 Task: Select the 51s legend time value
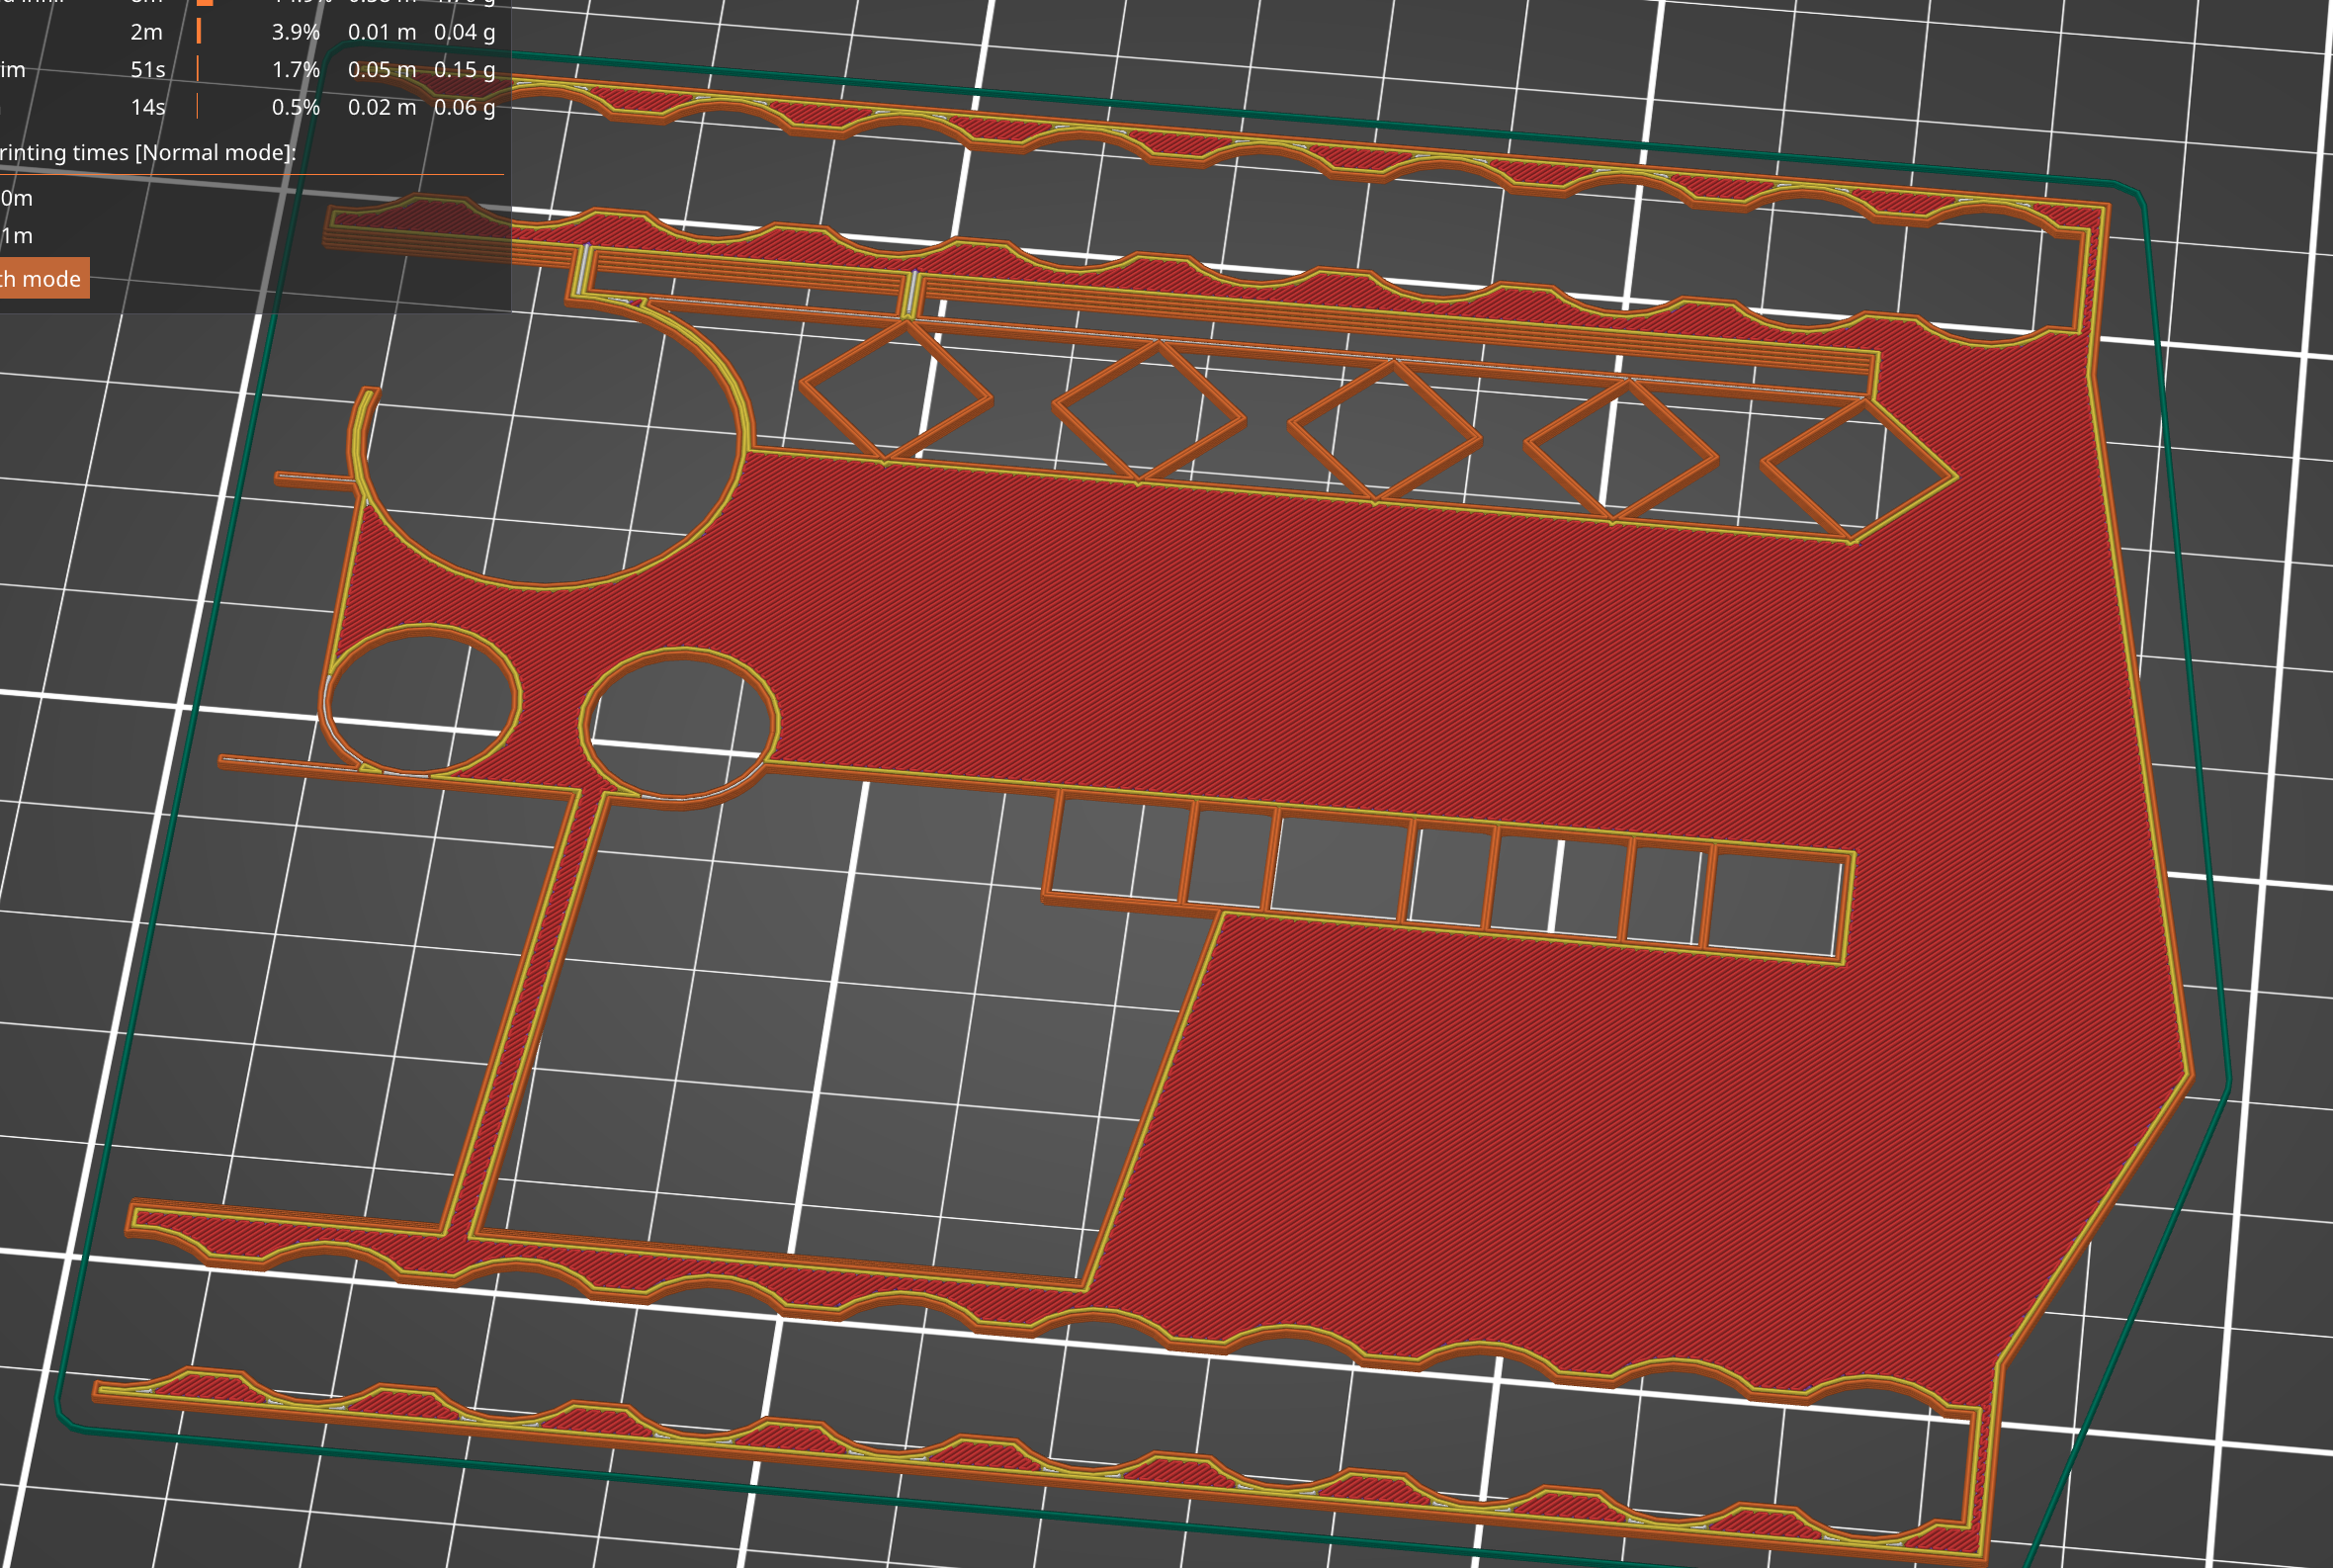pos(148,69)
